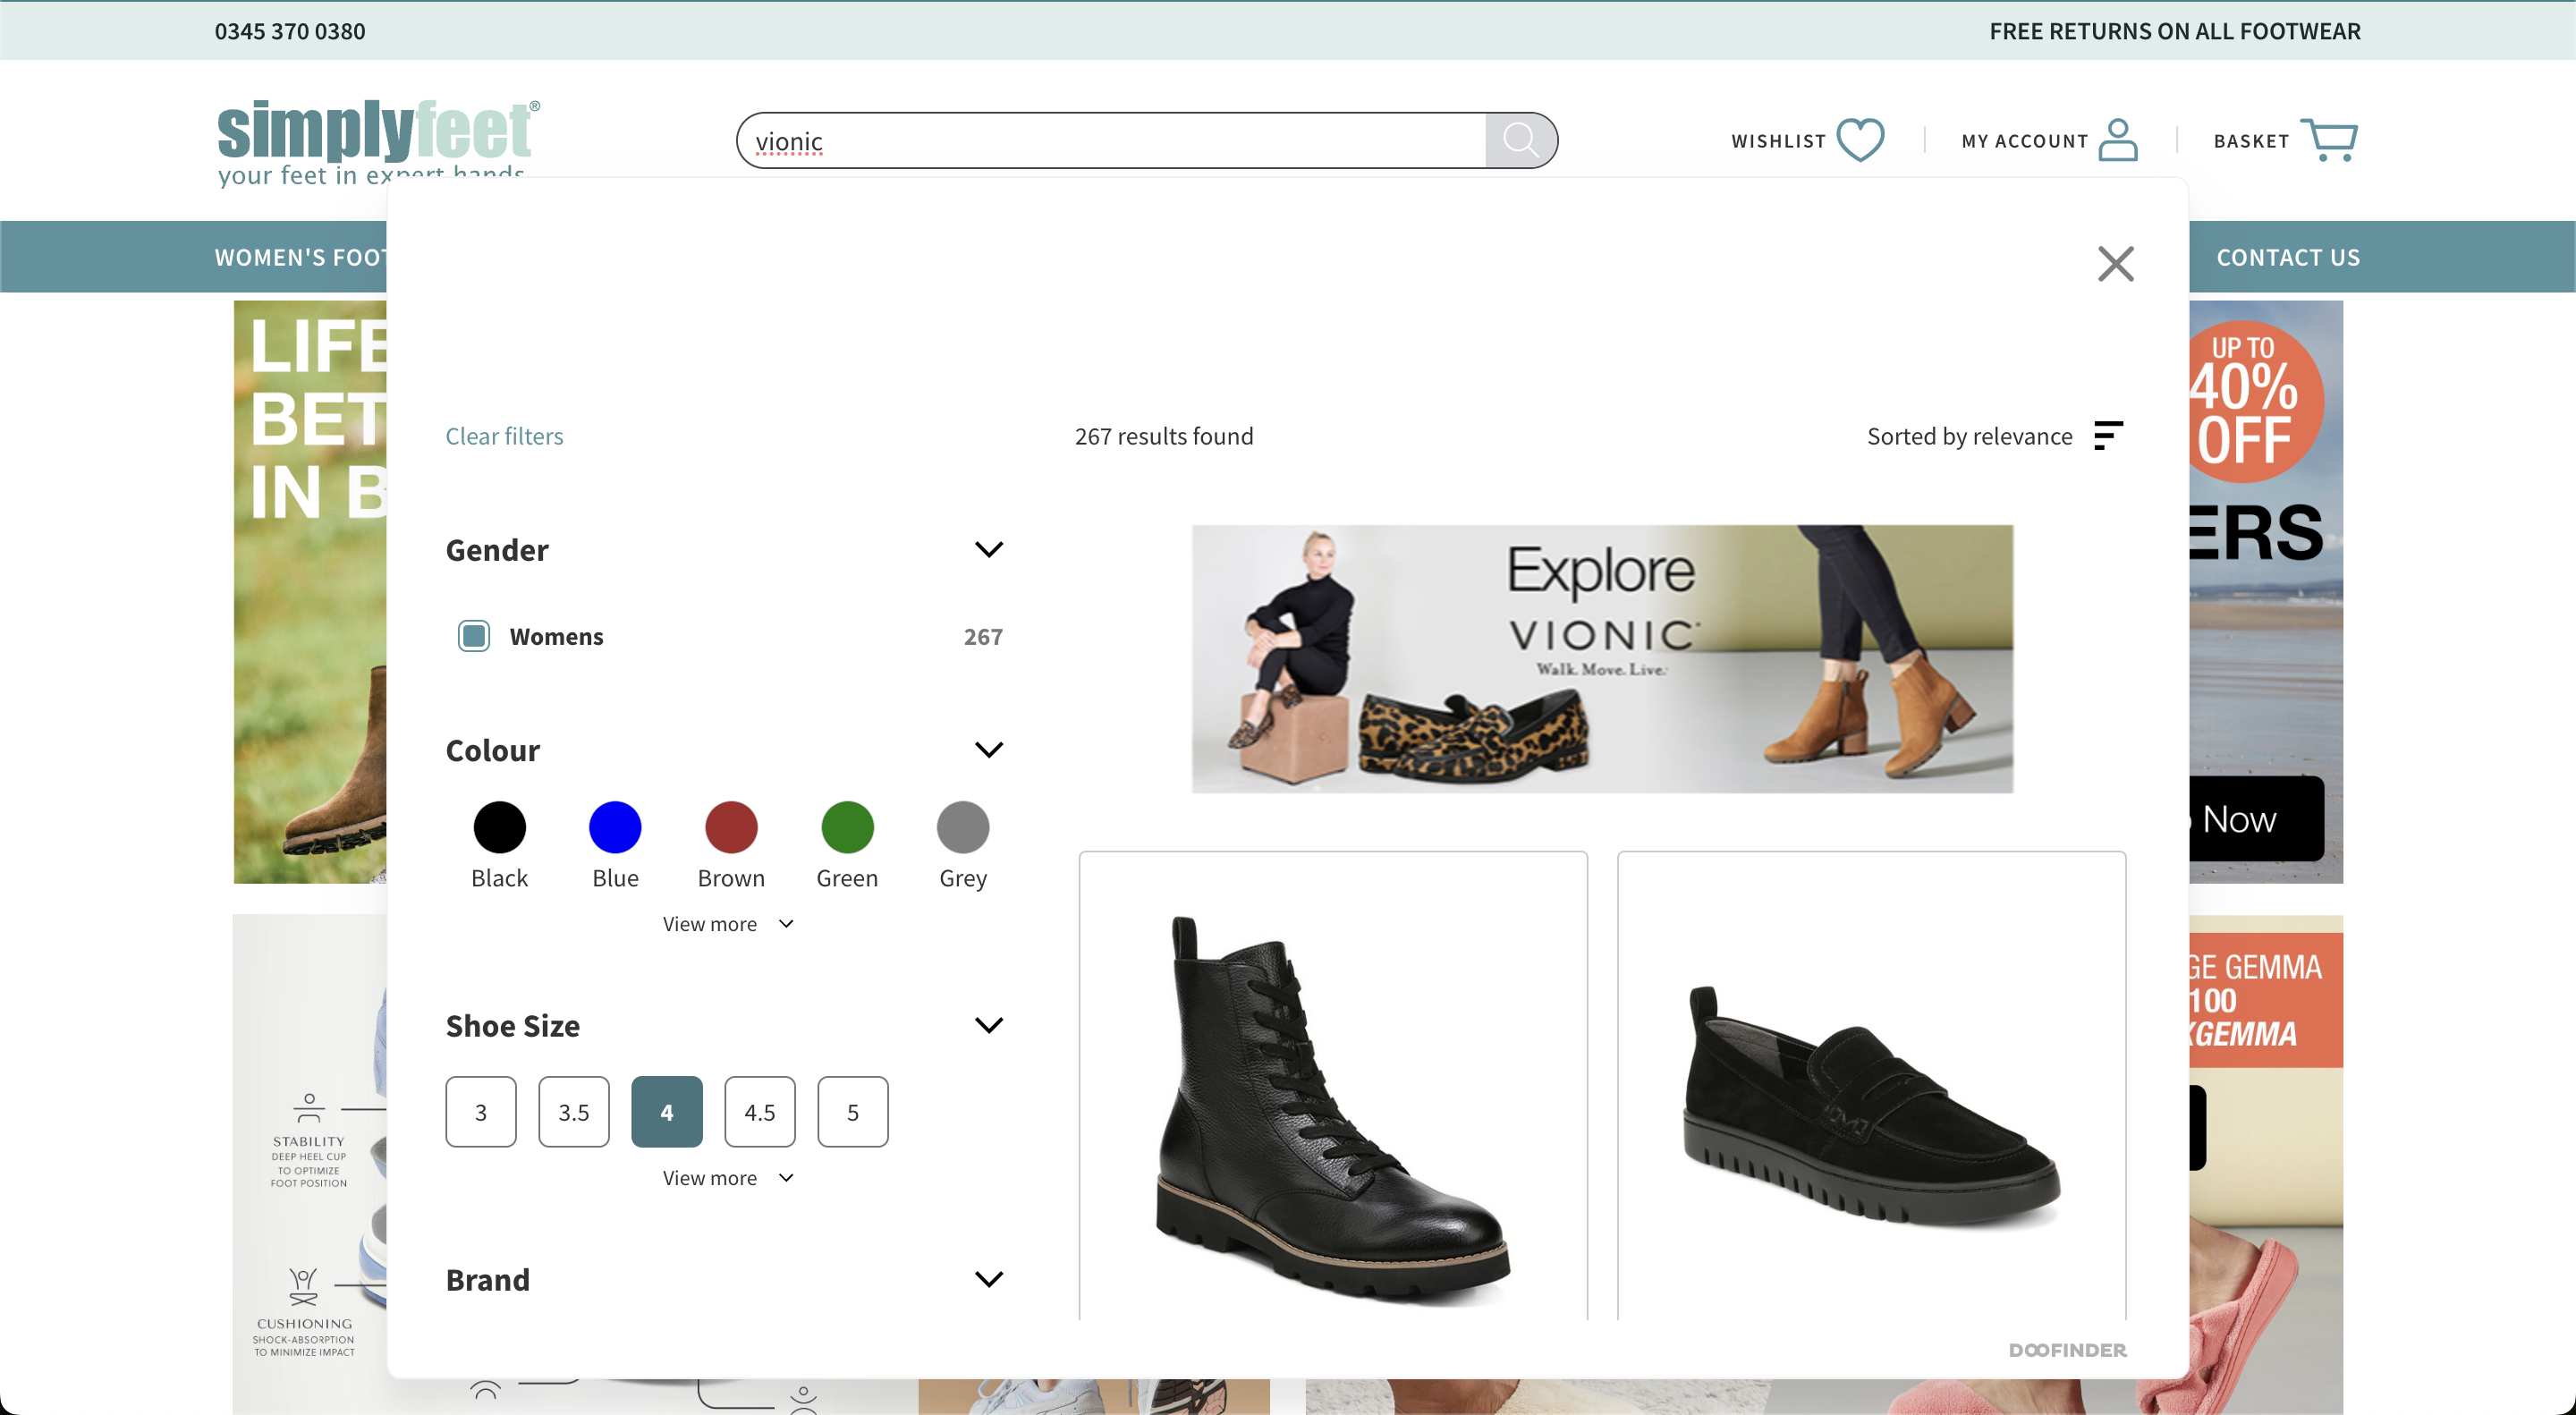Click Free Returns On All Footwear text
The height and width of the screenshot is (1415, 2576).
pos(2175,31)
